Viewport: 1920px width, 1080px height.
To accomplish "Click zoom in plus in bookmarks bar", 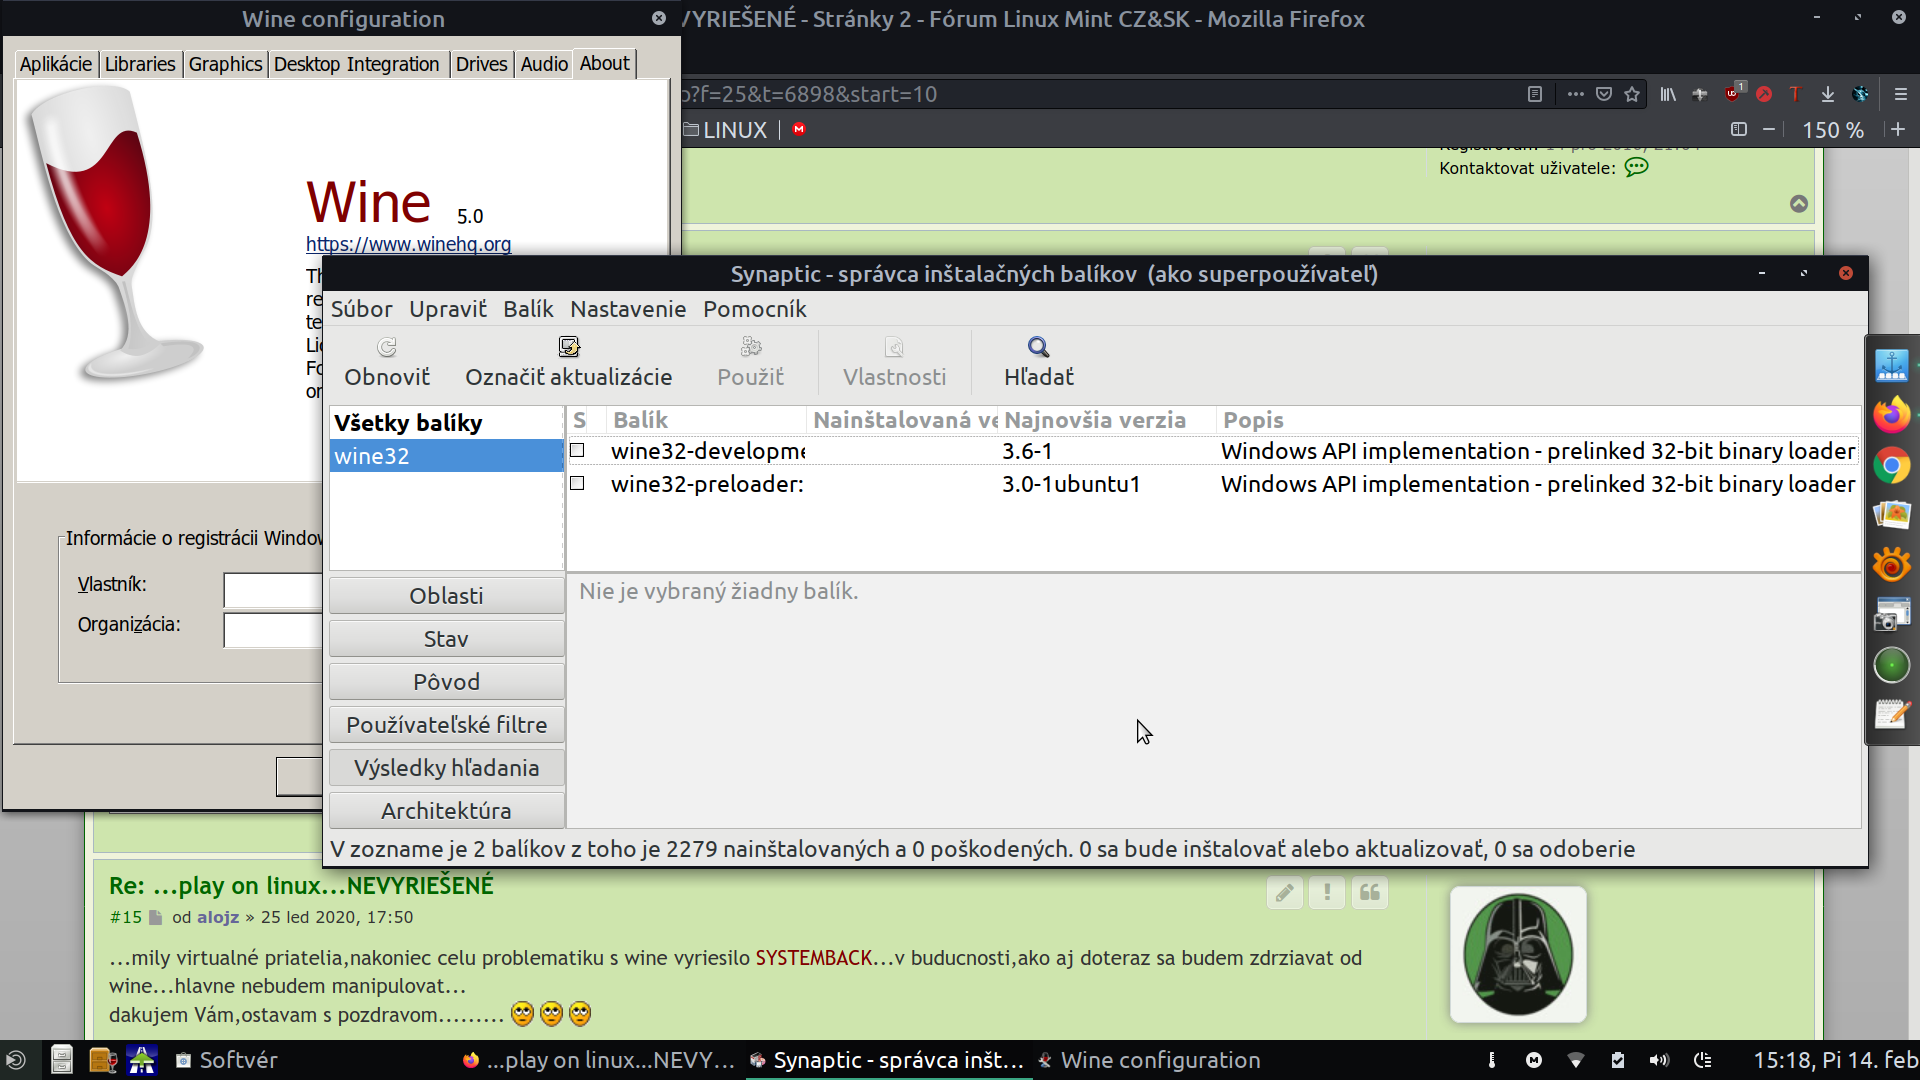I will click(x=1898, y=130).
